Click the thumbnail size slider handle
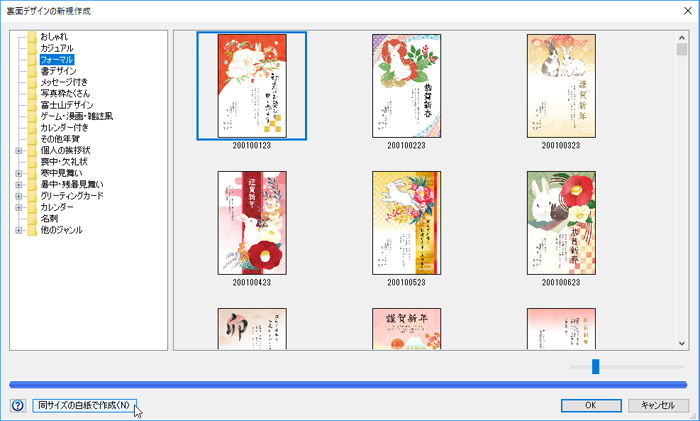This screenshot has width=700, height=421. 595,367
